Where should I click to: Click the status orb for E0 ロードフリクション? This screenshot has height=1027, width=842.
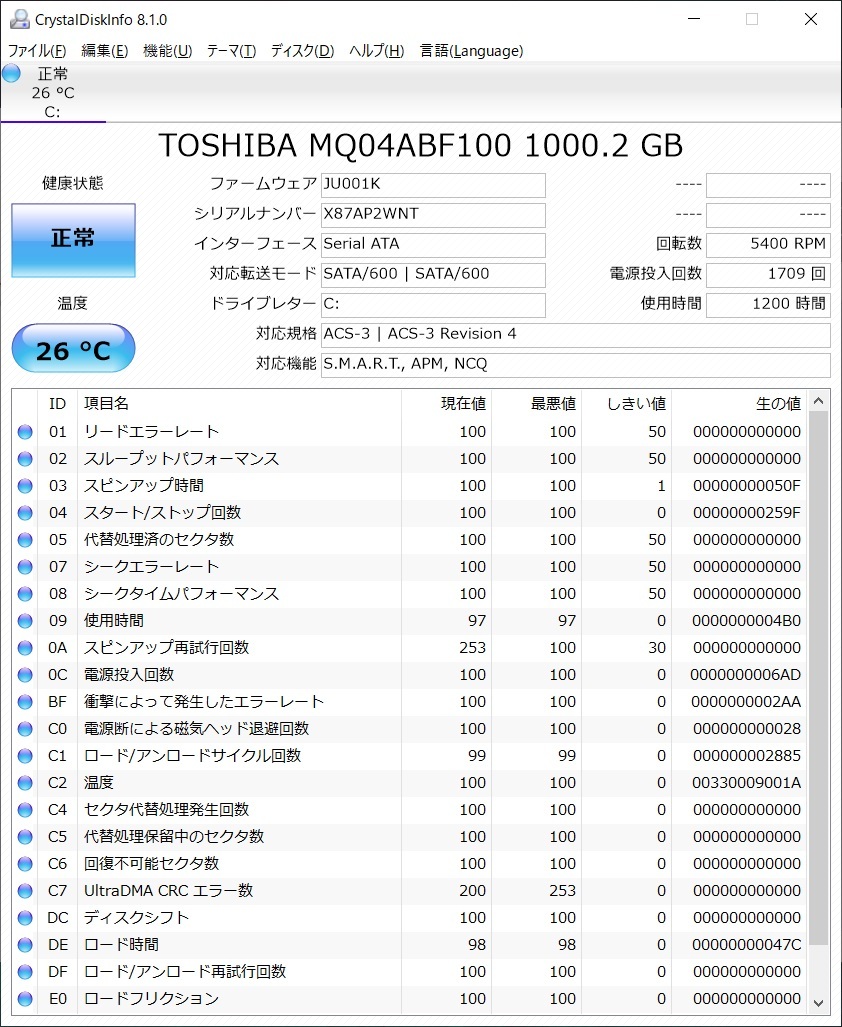25,999
